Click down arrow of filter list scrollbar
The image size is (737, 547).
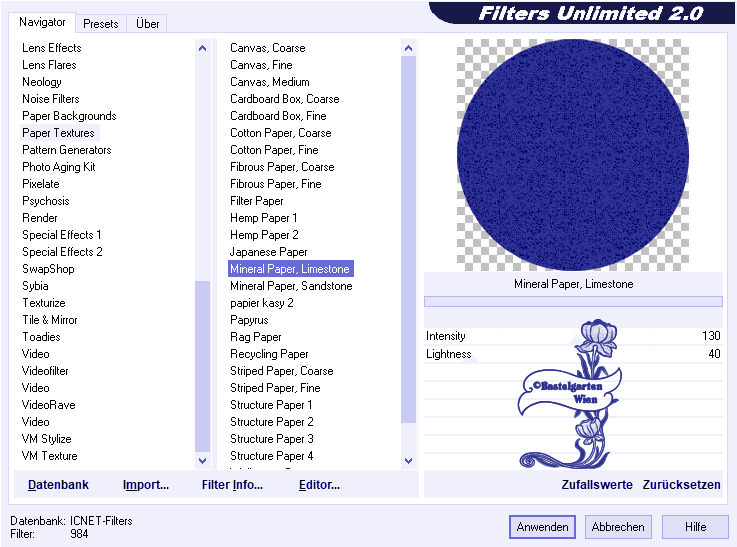[408, 461]
